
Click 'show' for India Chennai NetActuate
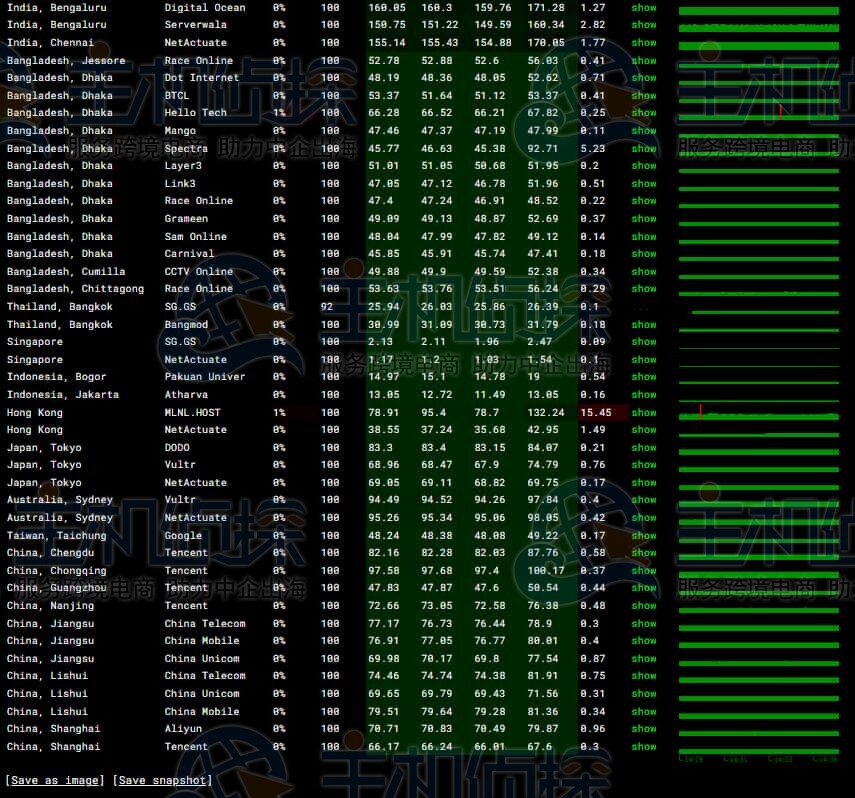click(644, 43)
